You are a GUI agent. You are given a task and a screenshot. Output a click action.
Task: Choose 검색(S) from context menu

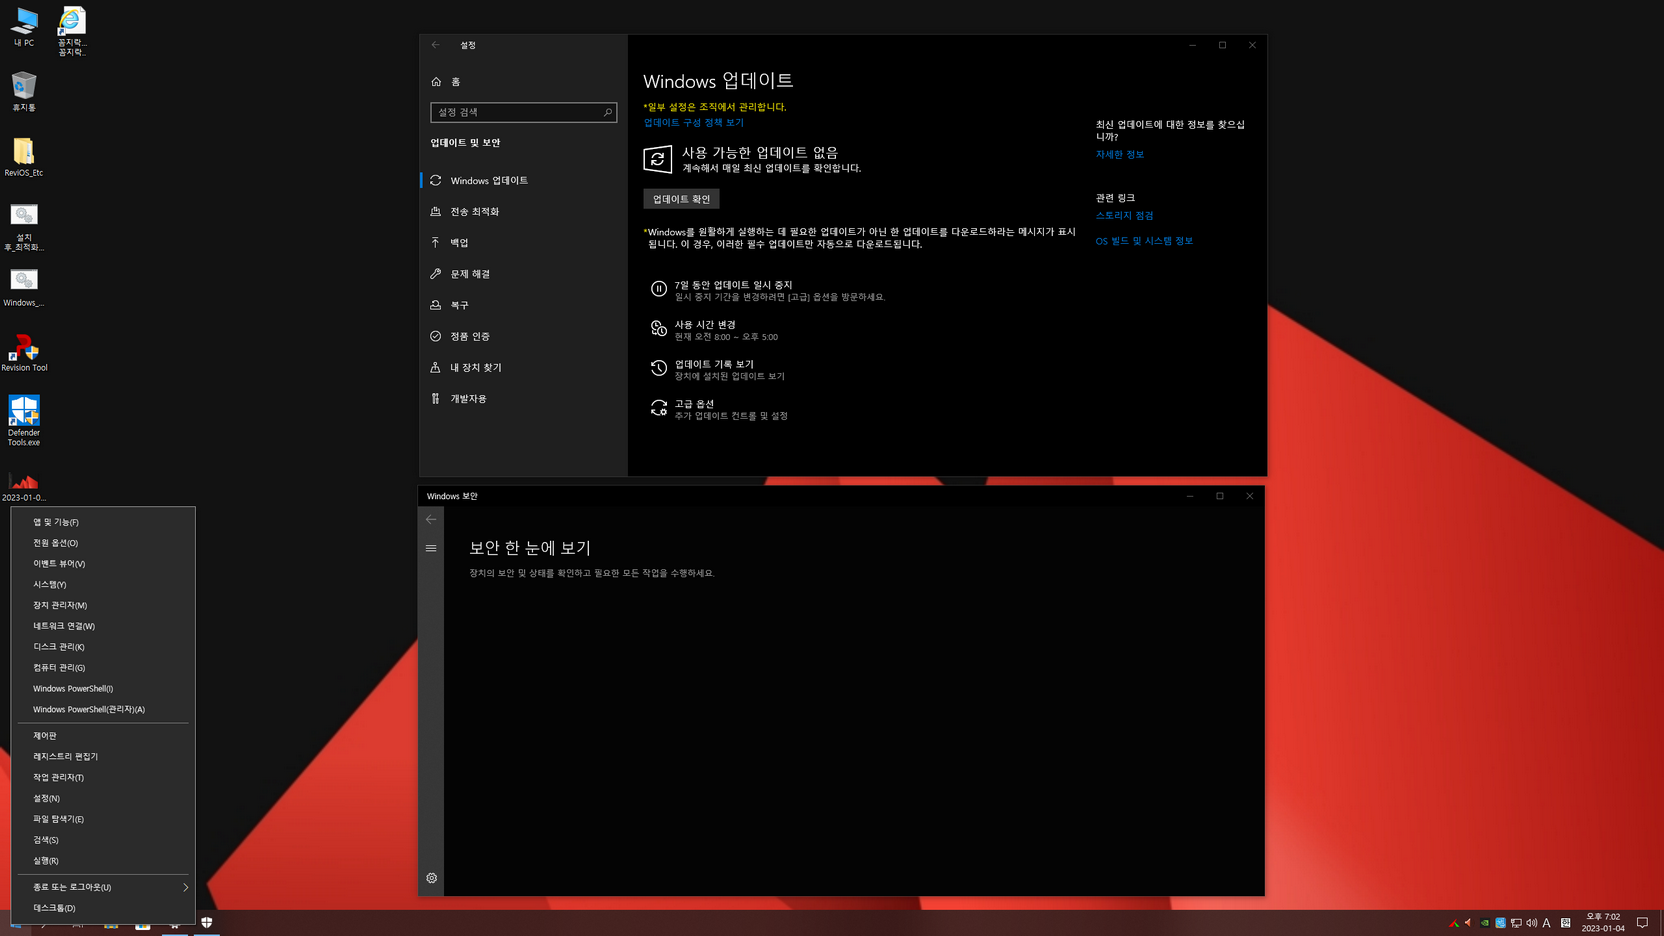point(103,840)
